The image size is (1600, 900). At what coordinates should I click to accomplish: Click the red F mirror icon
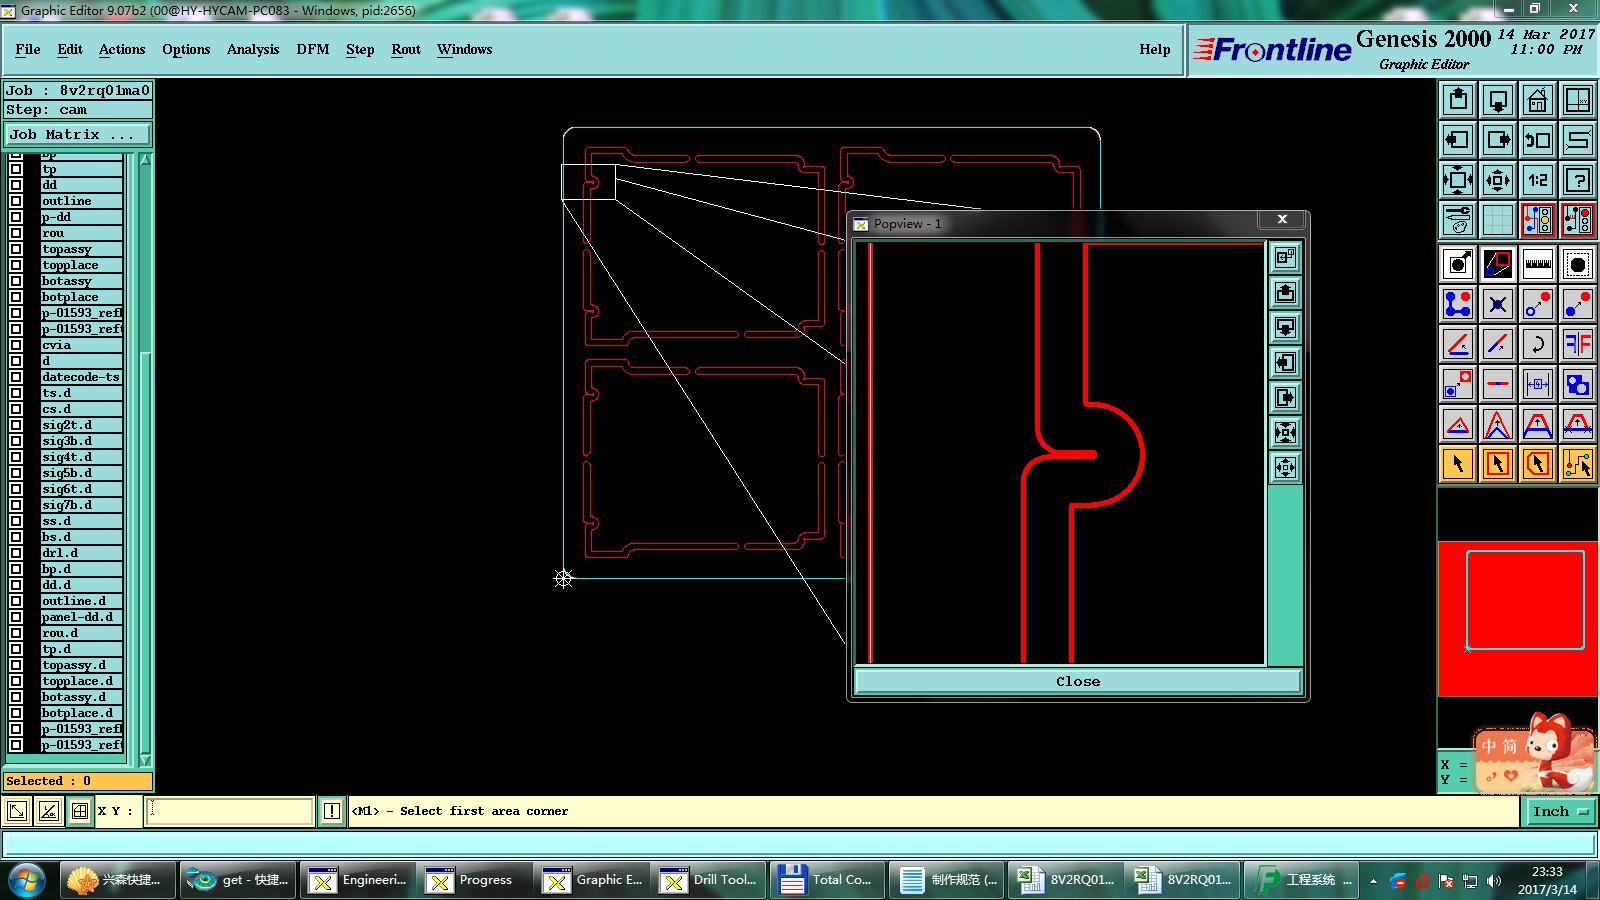coord(1578,344)
